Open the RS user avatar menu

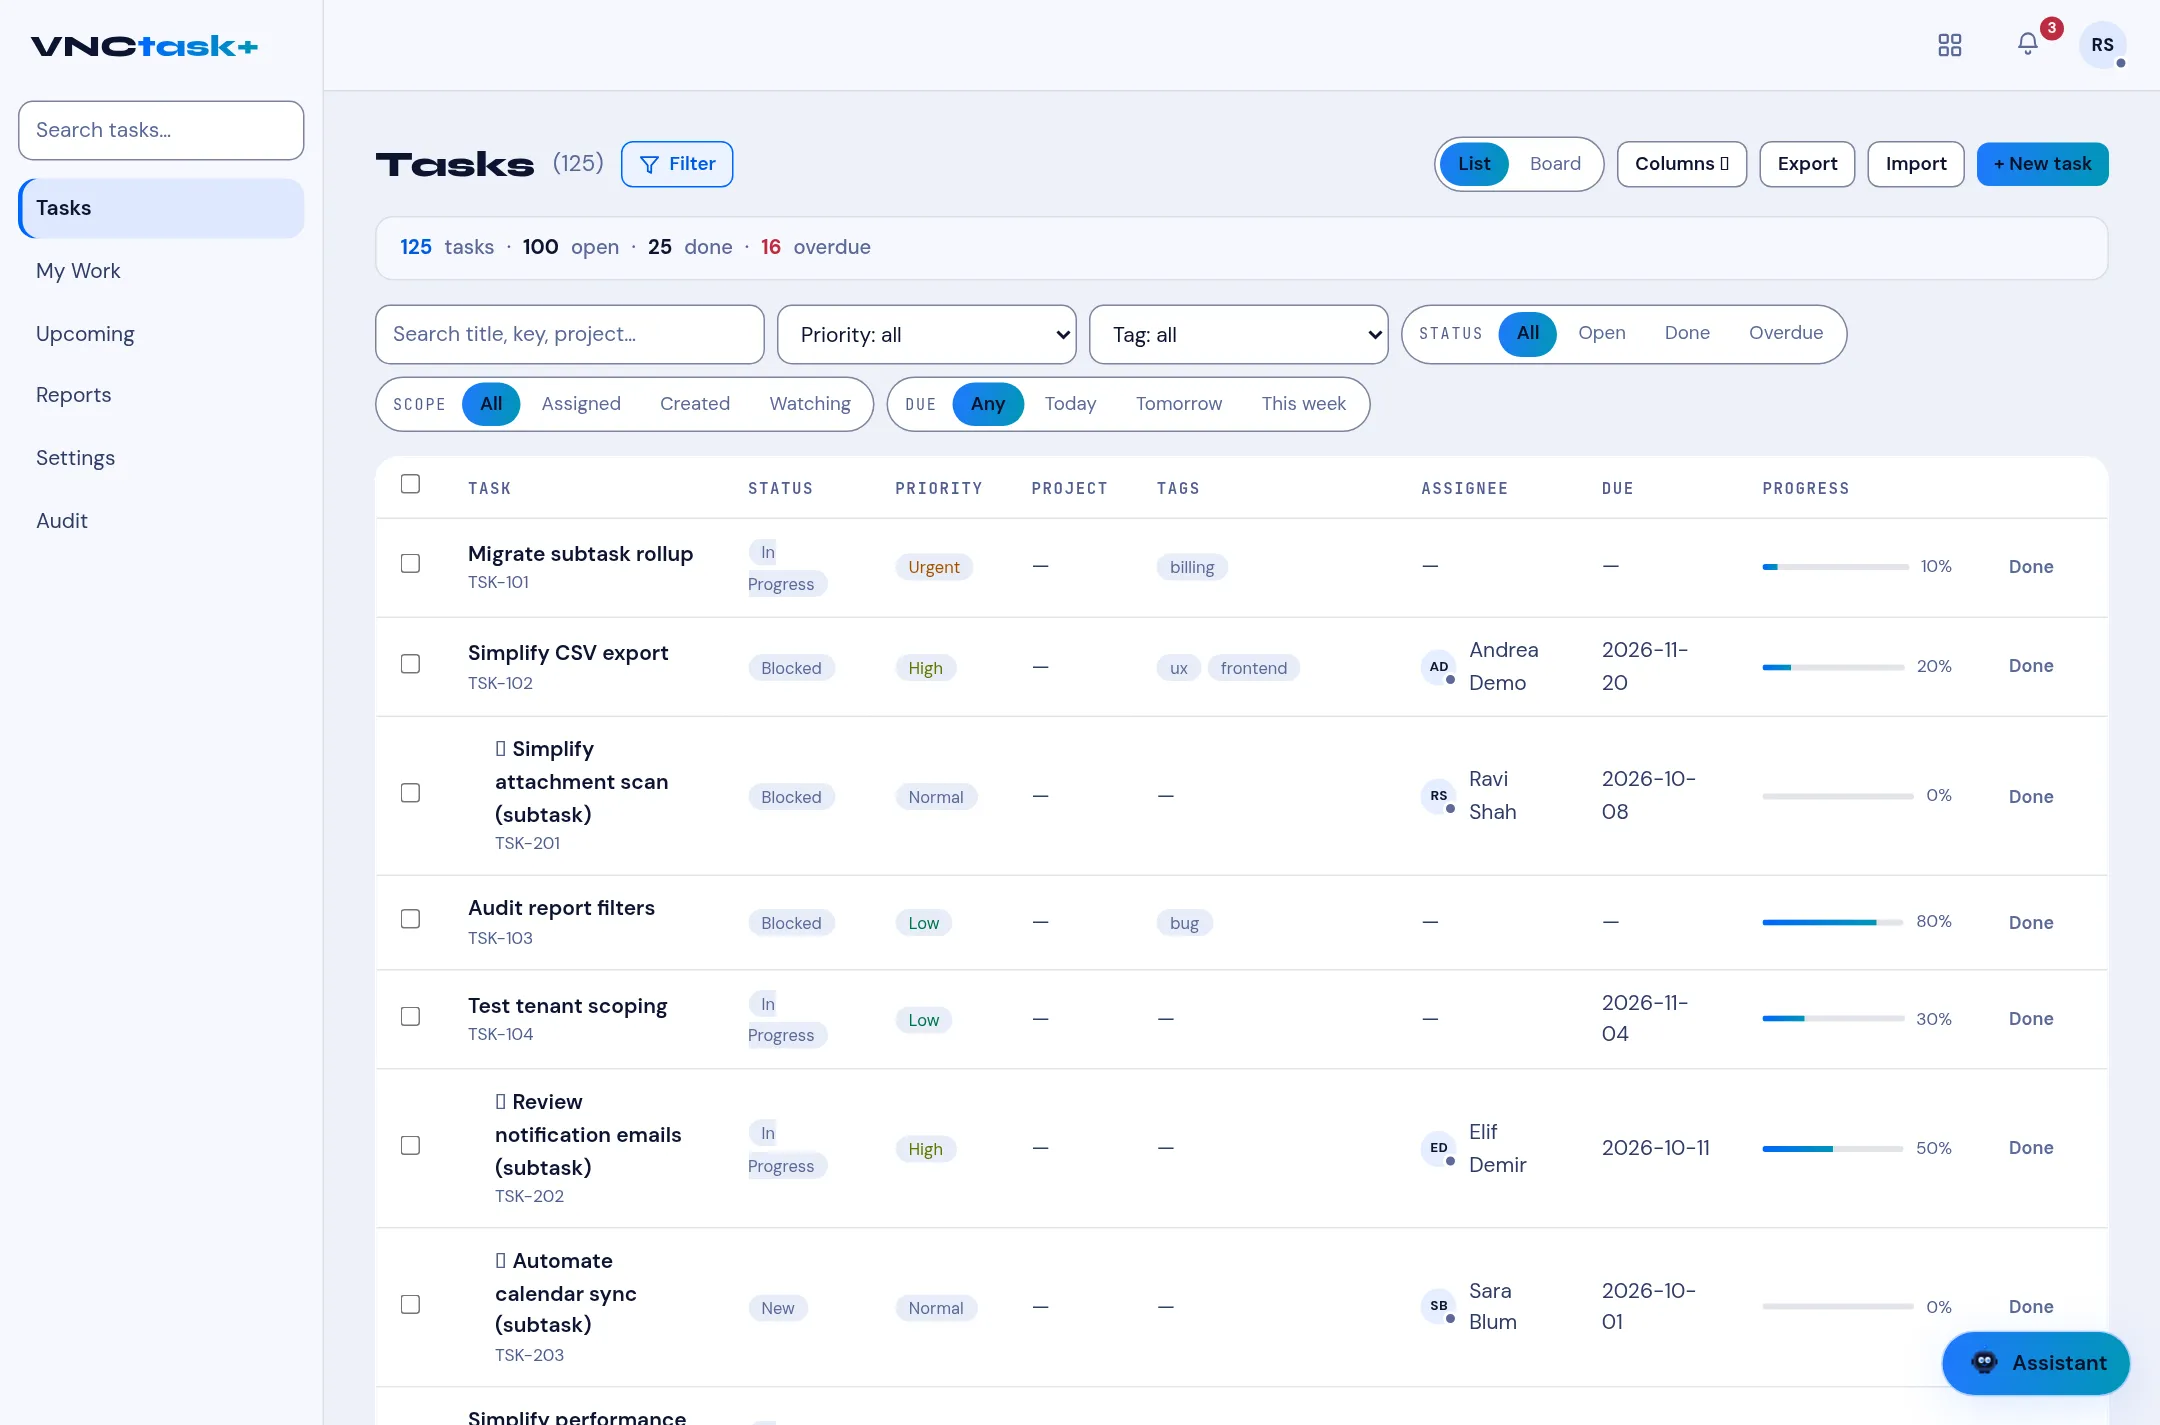coord(2102,45)
